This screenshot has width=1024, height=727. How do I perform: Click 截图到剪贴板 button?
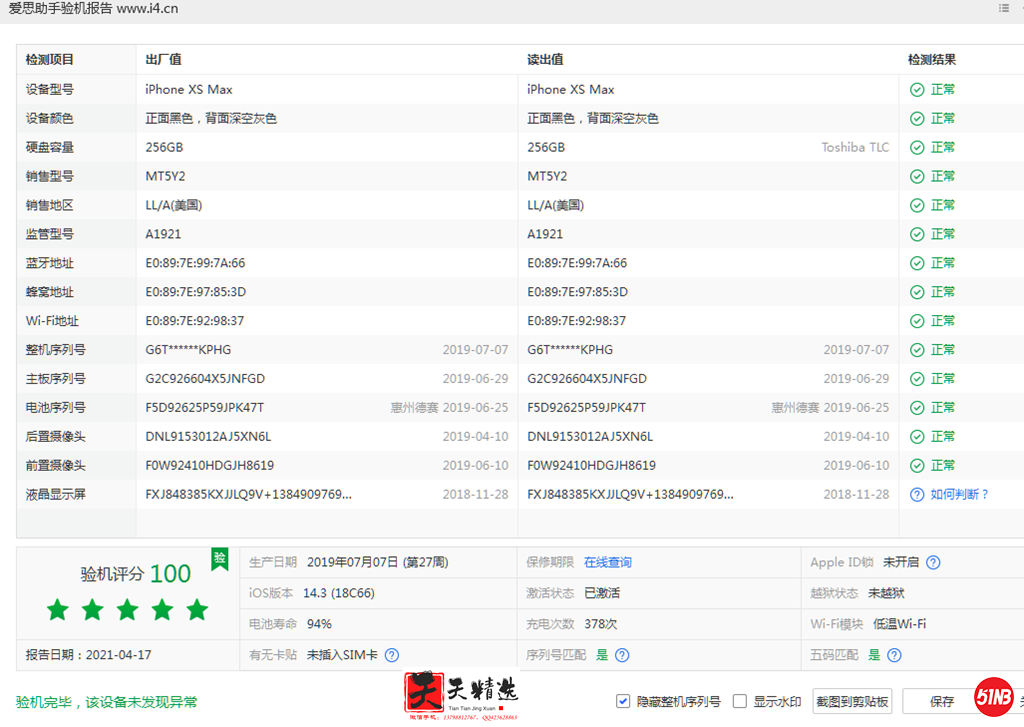tap(852, 701)
